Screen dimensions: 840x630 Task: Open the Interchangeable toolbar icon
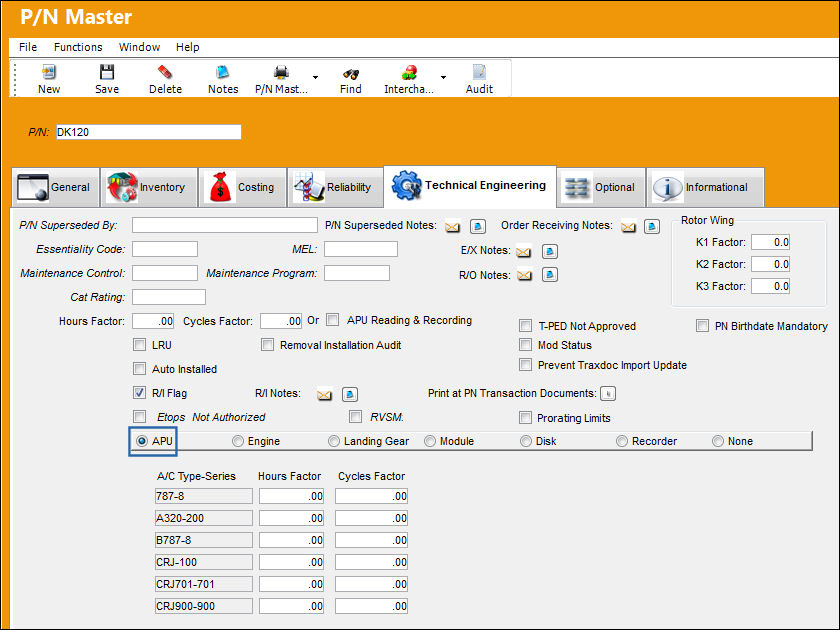point(409,72)
